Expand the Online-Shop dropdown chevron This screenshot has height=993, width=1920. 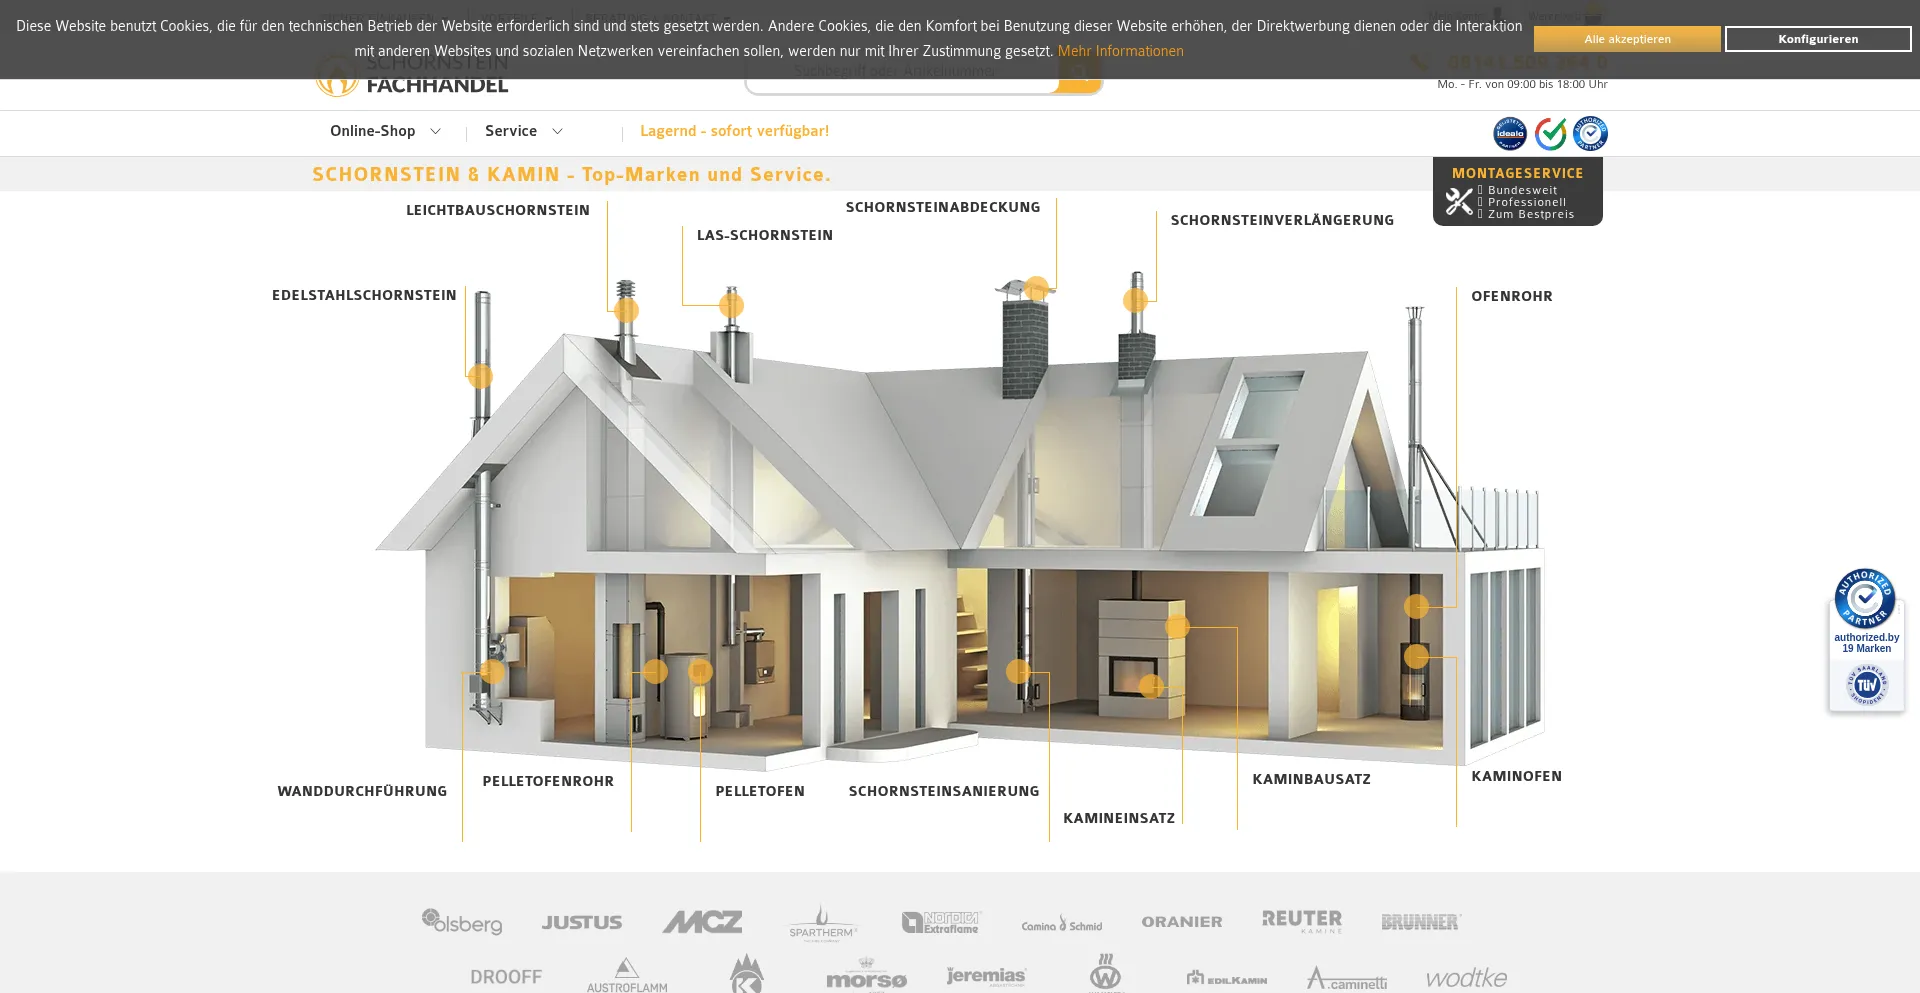click(435, 132)
